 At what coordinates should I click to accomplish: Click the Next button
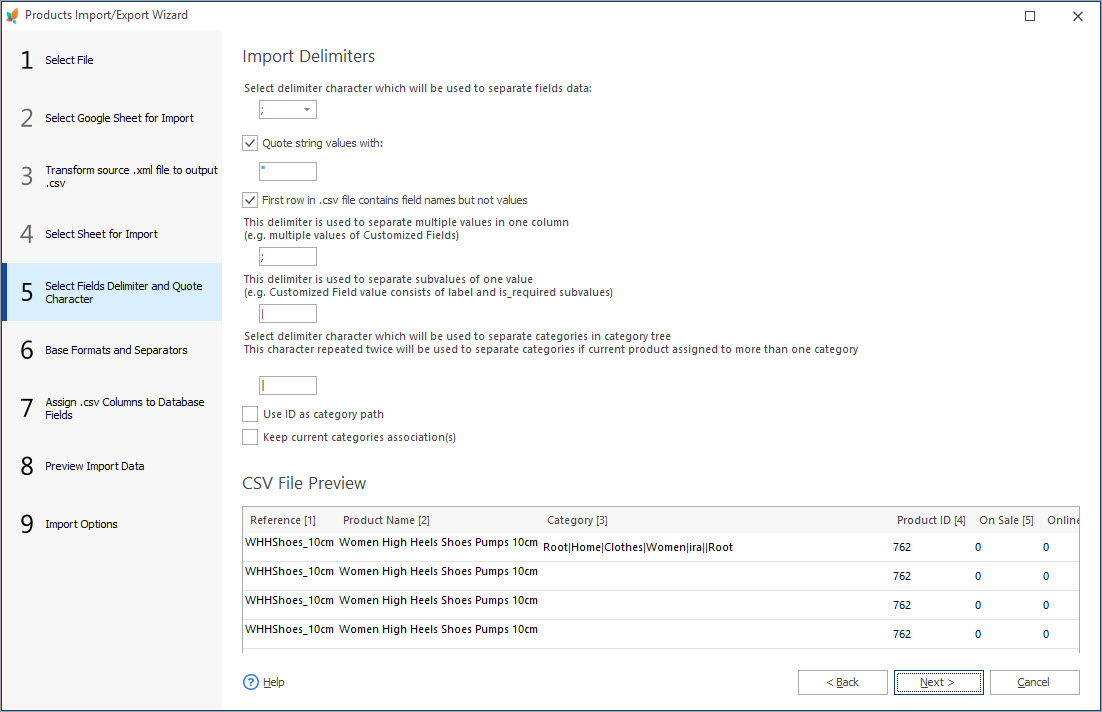(x=938, y=682)
